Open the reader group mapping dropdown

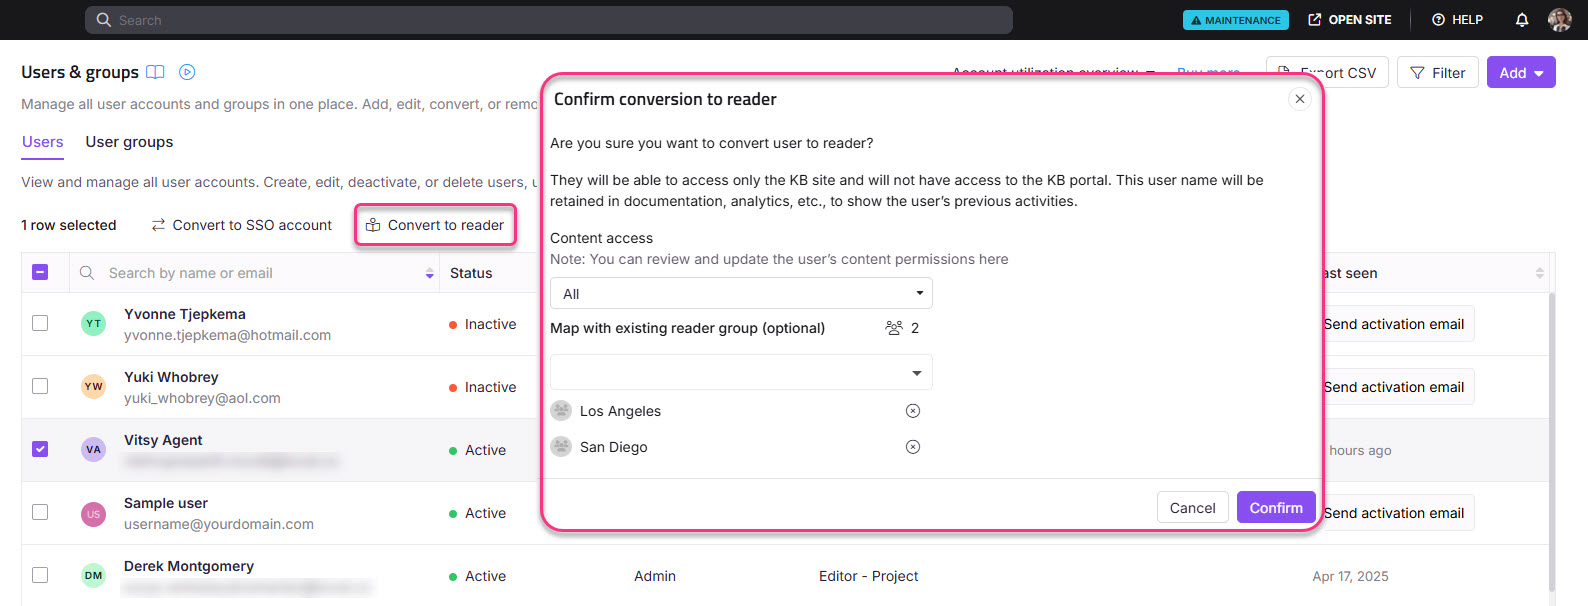(x=741, y=372)
